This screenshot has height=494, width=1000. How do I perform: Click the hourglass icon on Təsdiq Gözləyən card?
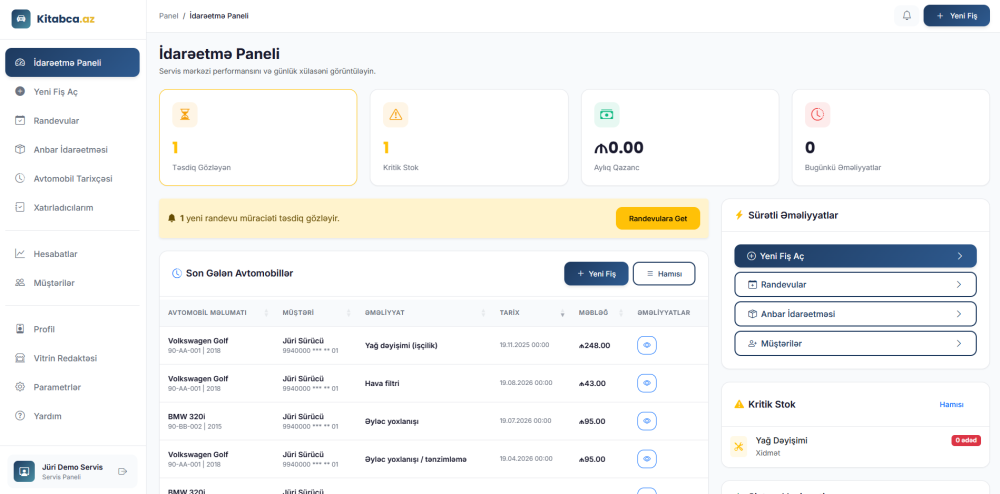[185, 115]
